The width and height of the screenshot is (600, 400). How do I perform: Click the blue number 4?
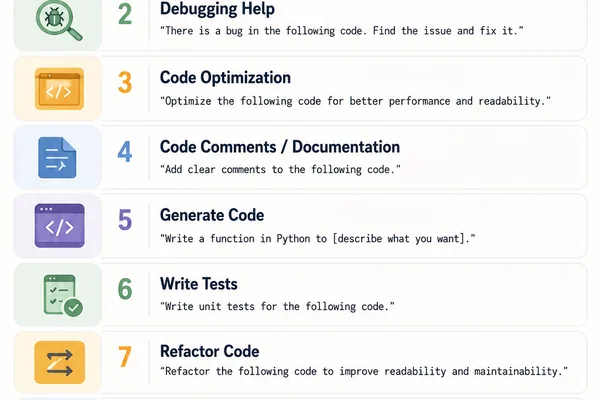coord(125,152)
